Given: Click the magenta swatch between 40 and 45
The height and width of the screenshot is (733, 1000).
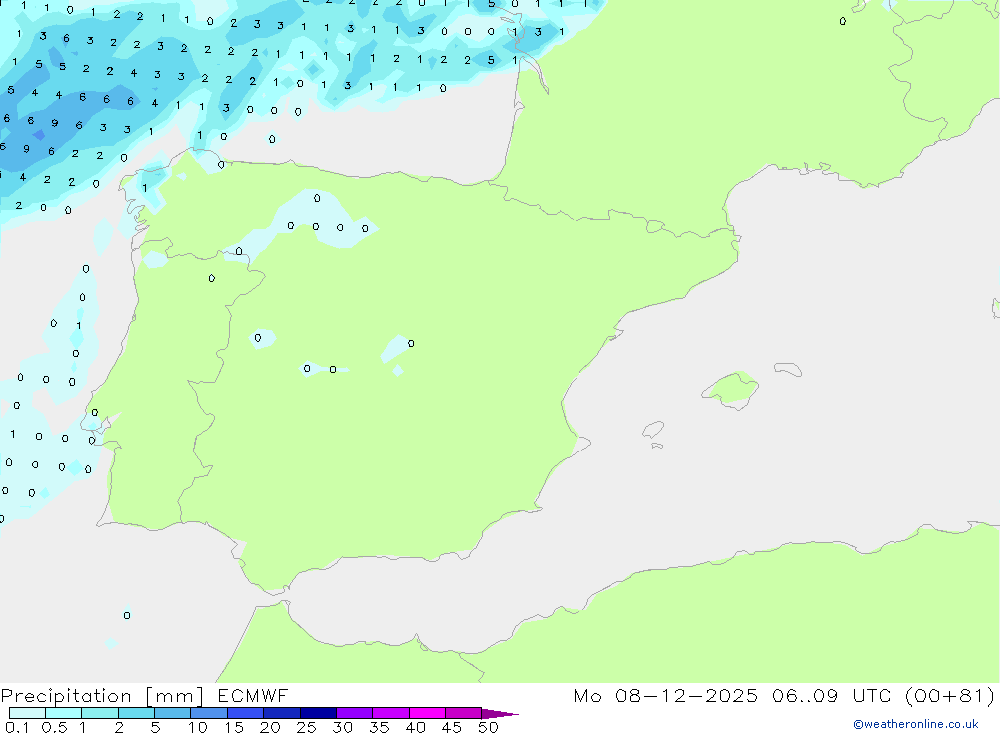Looking at the screenshot, I should [x=427, y=713].
